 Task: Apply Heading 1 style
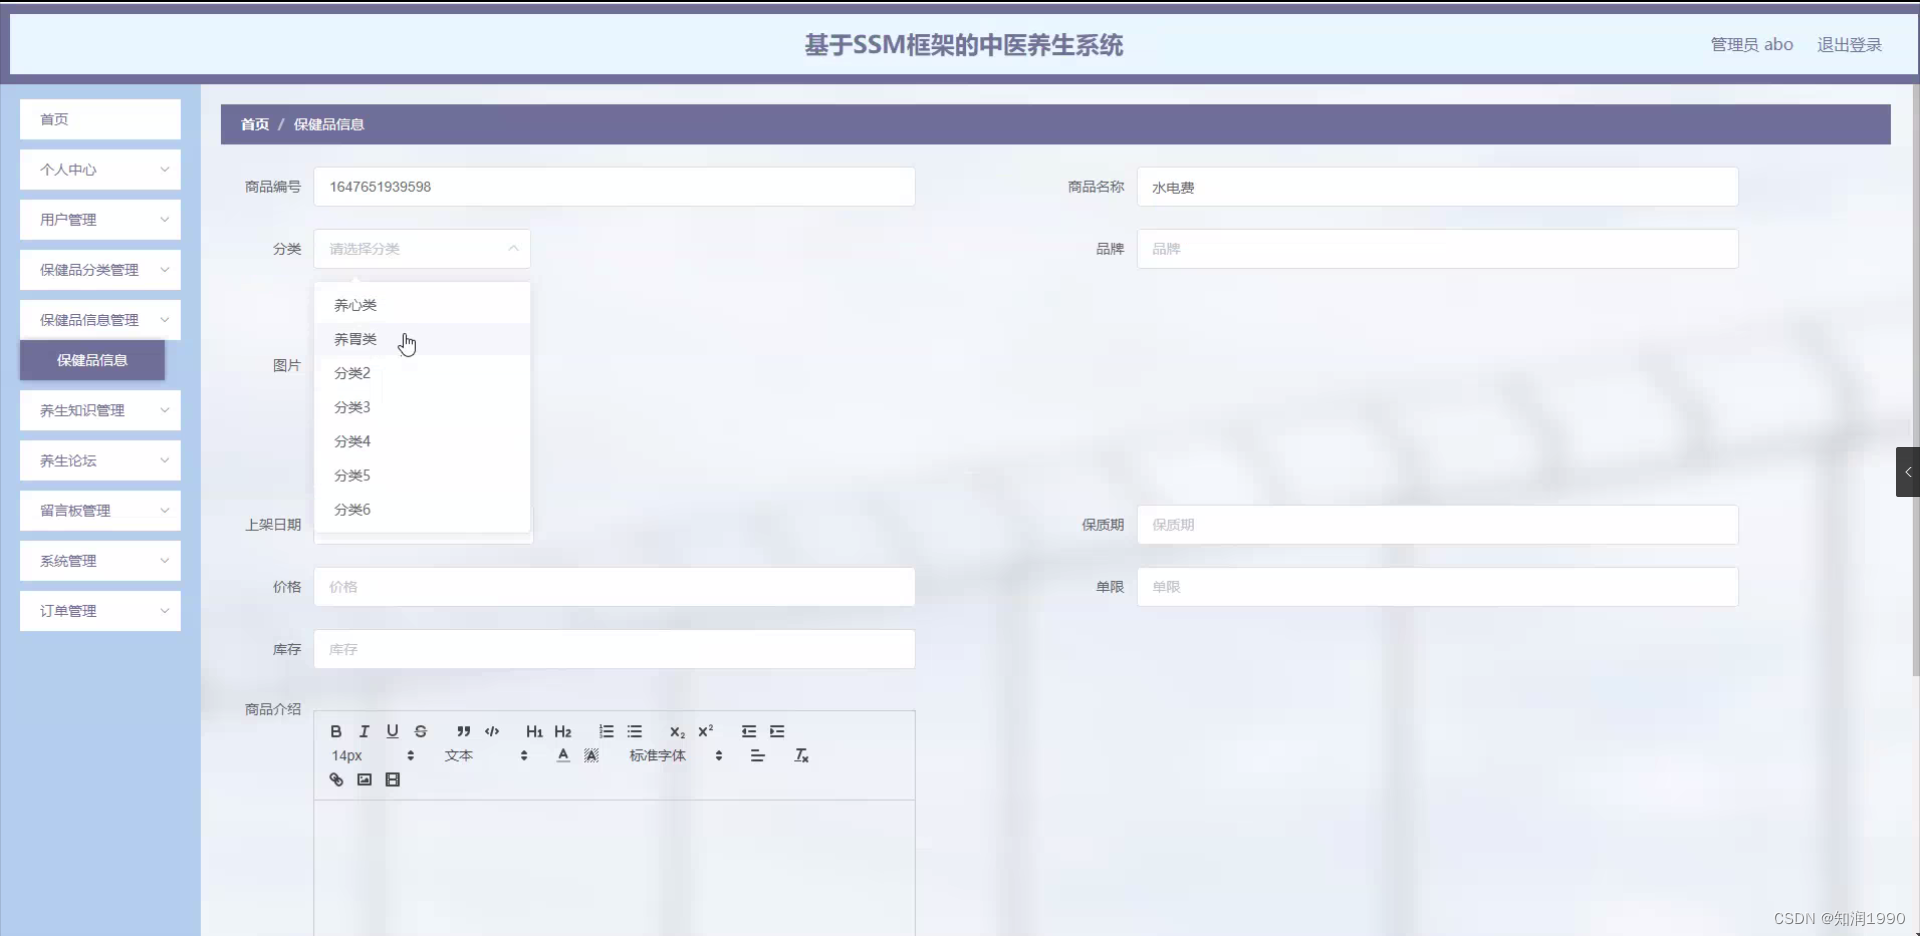533,731
